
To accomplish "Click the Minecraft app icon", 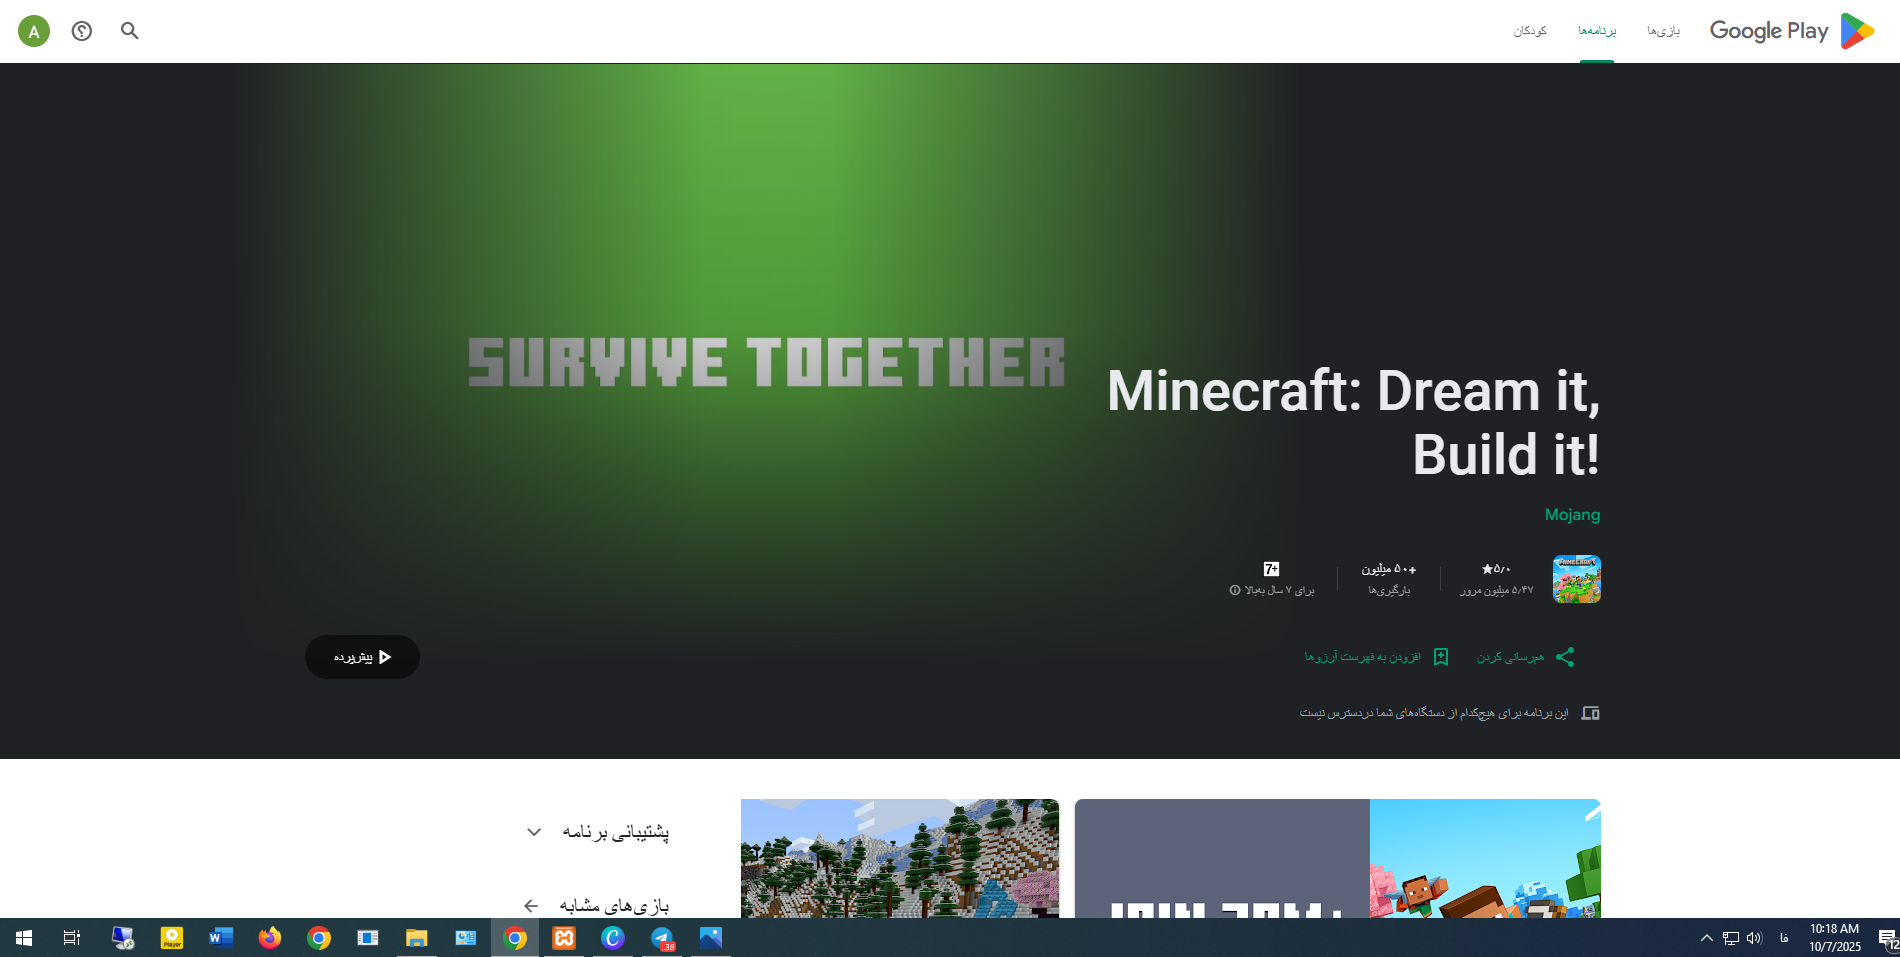I will (1576, 579).
